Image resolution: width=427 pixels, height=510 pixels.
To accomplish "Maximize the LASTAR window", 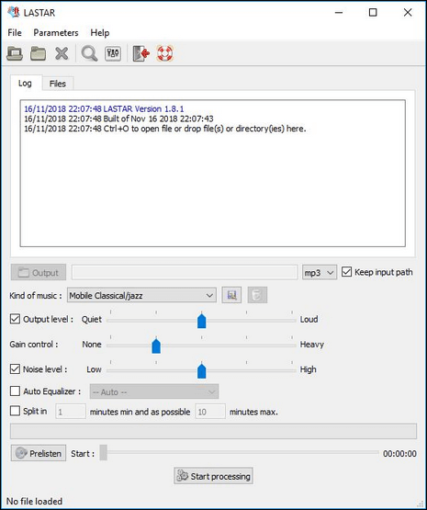I will (373, 13).
